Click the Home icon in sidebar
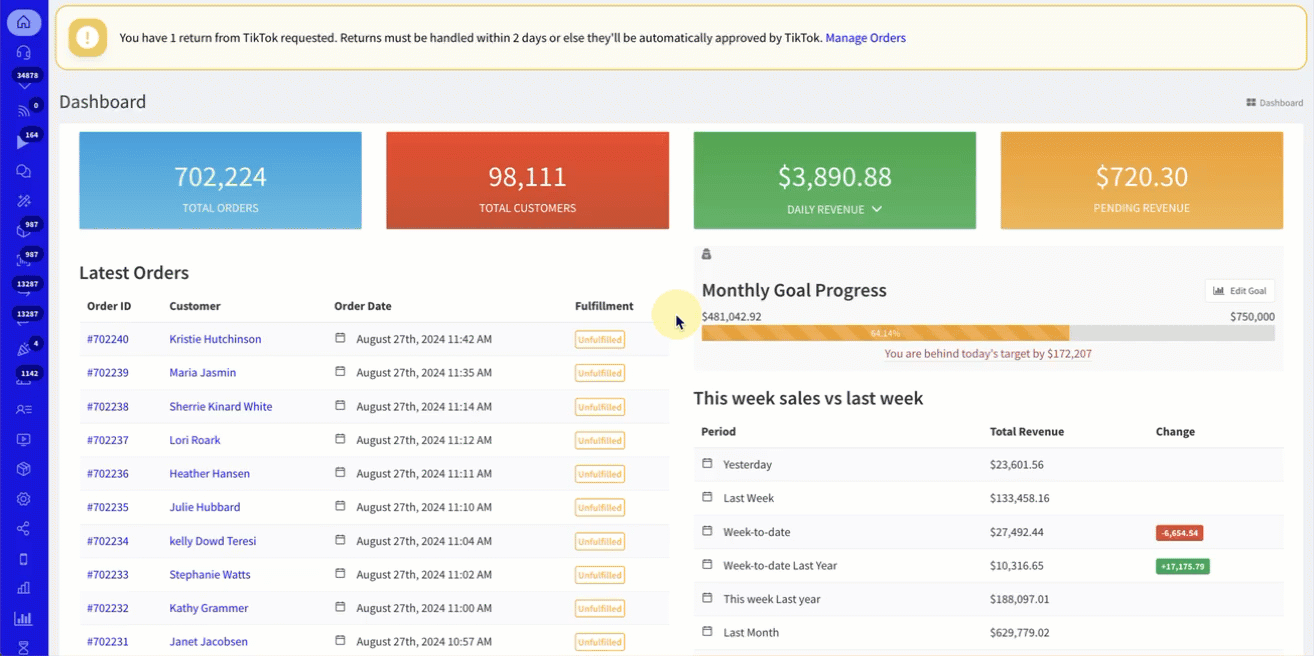This screenshot has width=1314, height=656. (24, 22)
